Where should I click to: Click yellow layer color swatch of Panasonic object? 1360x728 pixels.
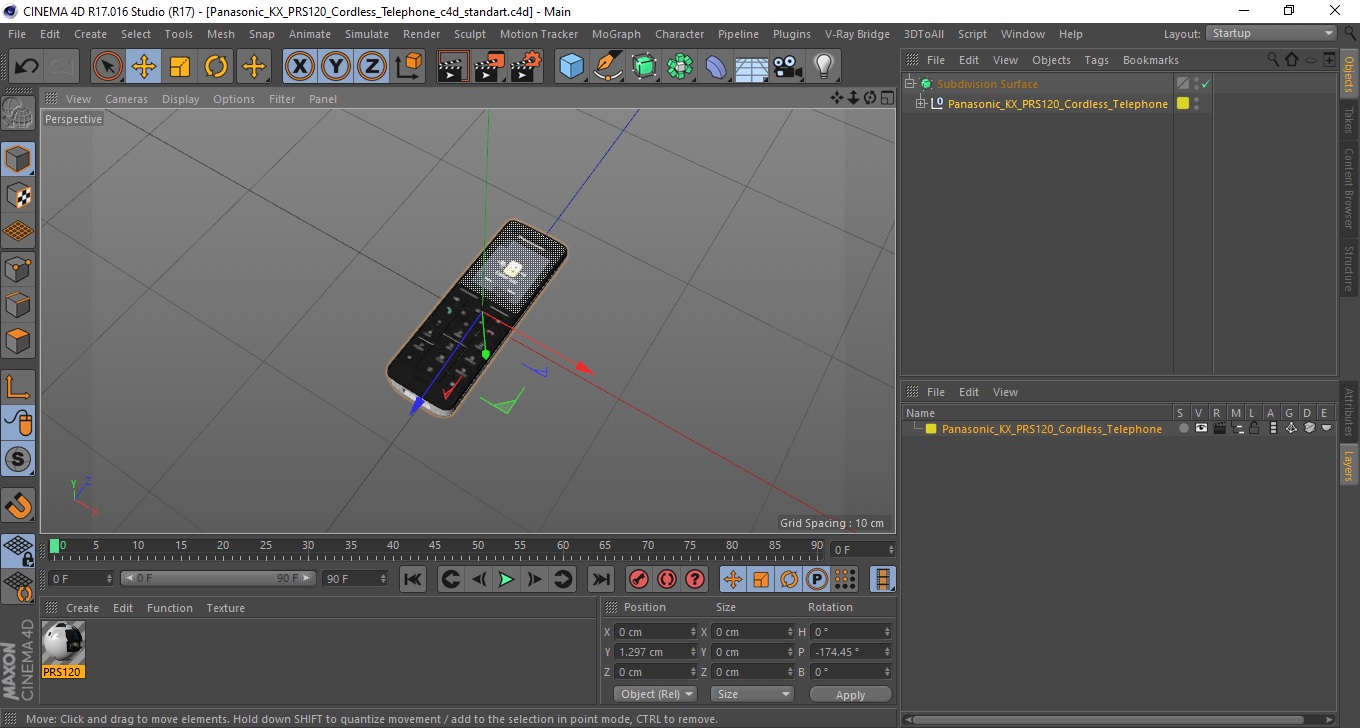tap(1183, 103)
